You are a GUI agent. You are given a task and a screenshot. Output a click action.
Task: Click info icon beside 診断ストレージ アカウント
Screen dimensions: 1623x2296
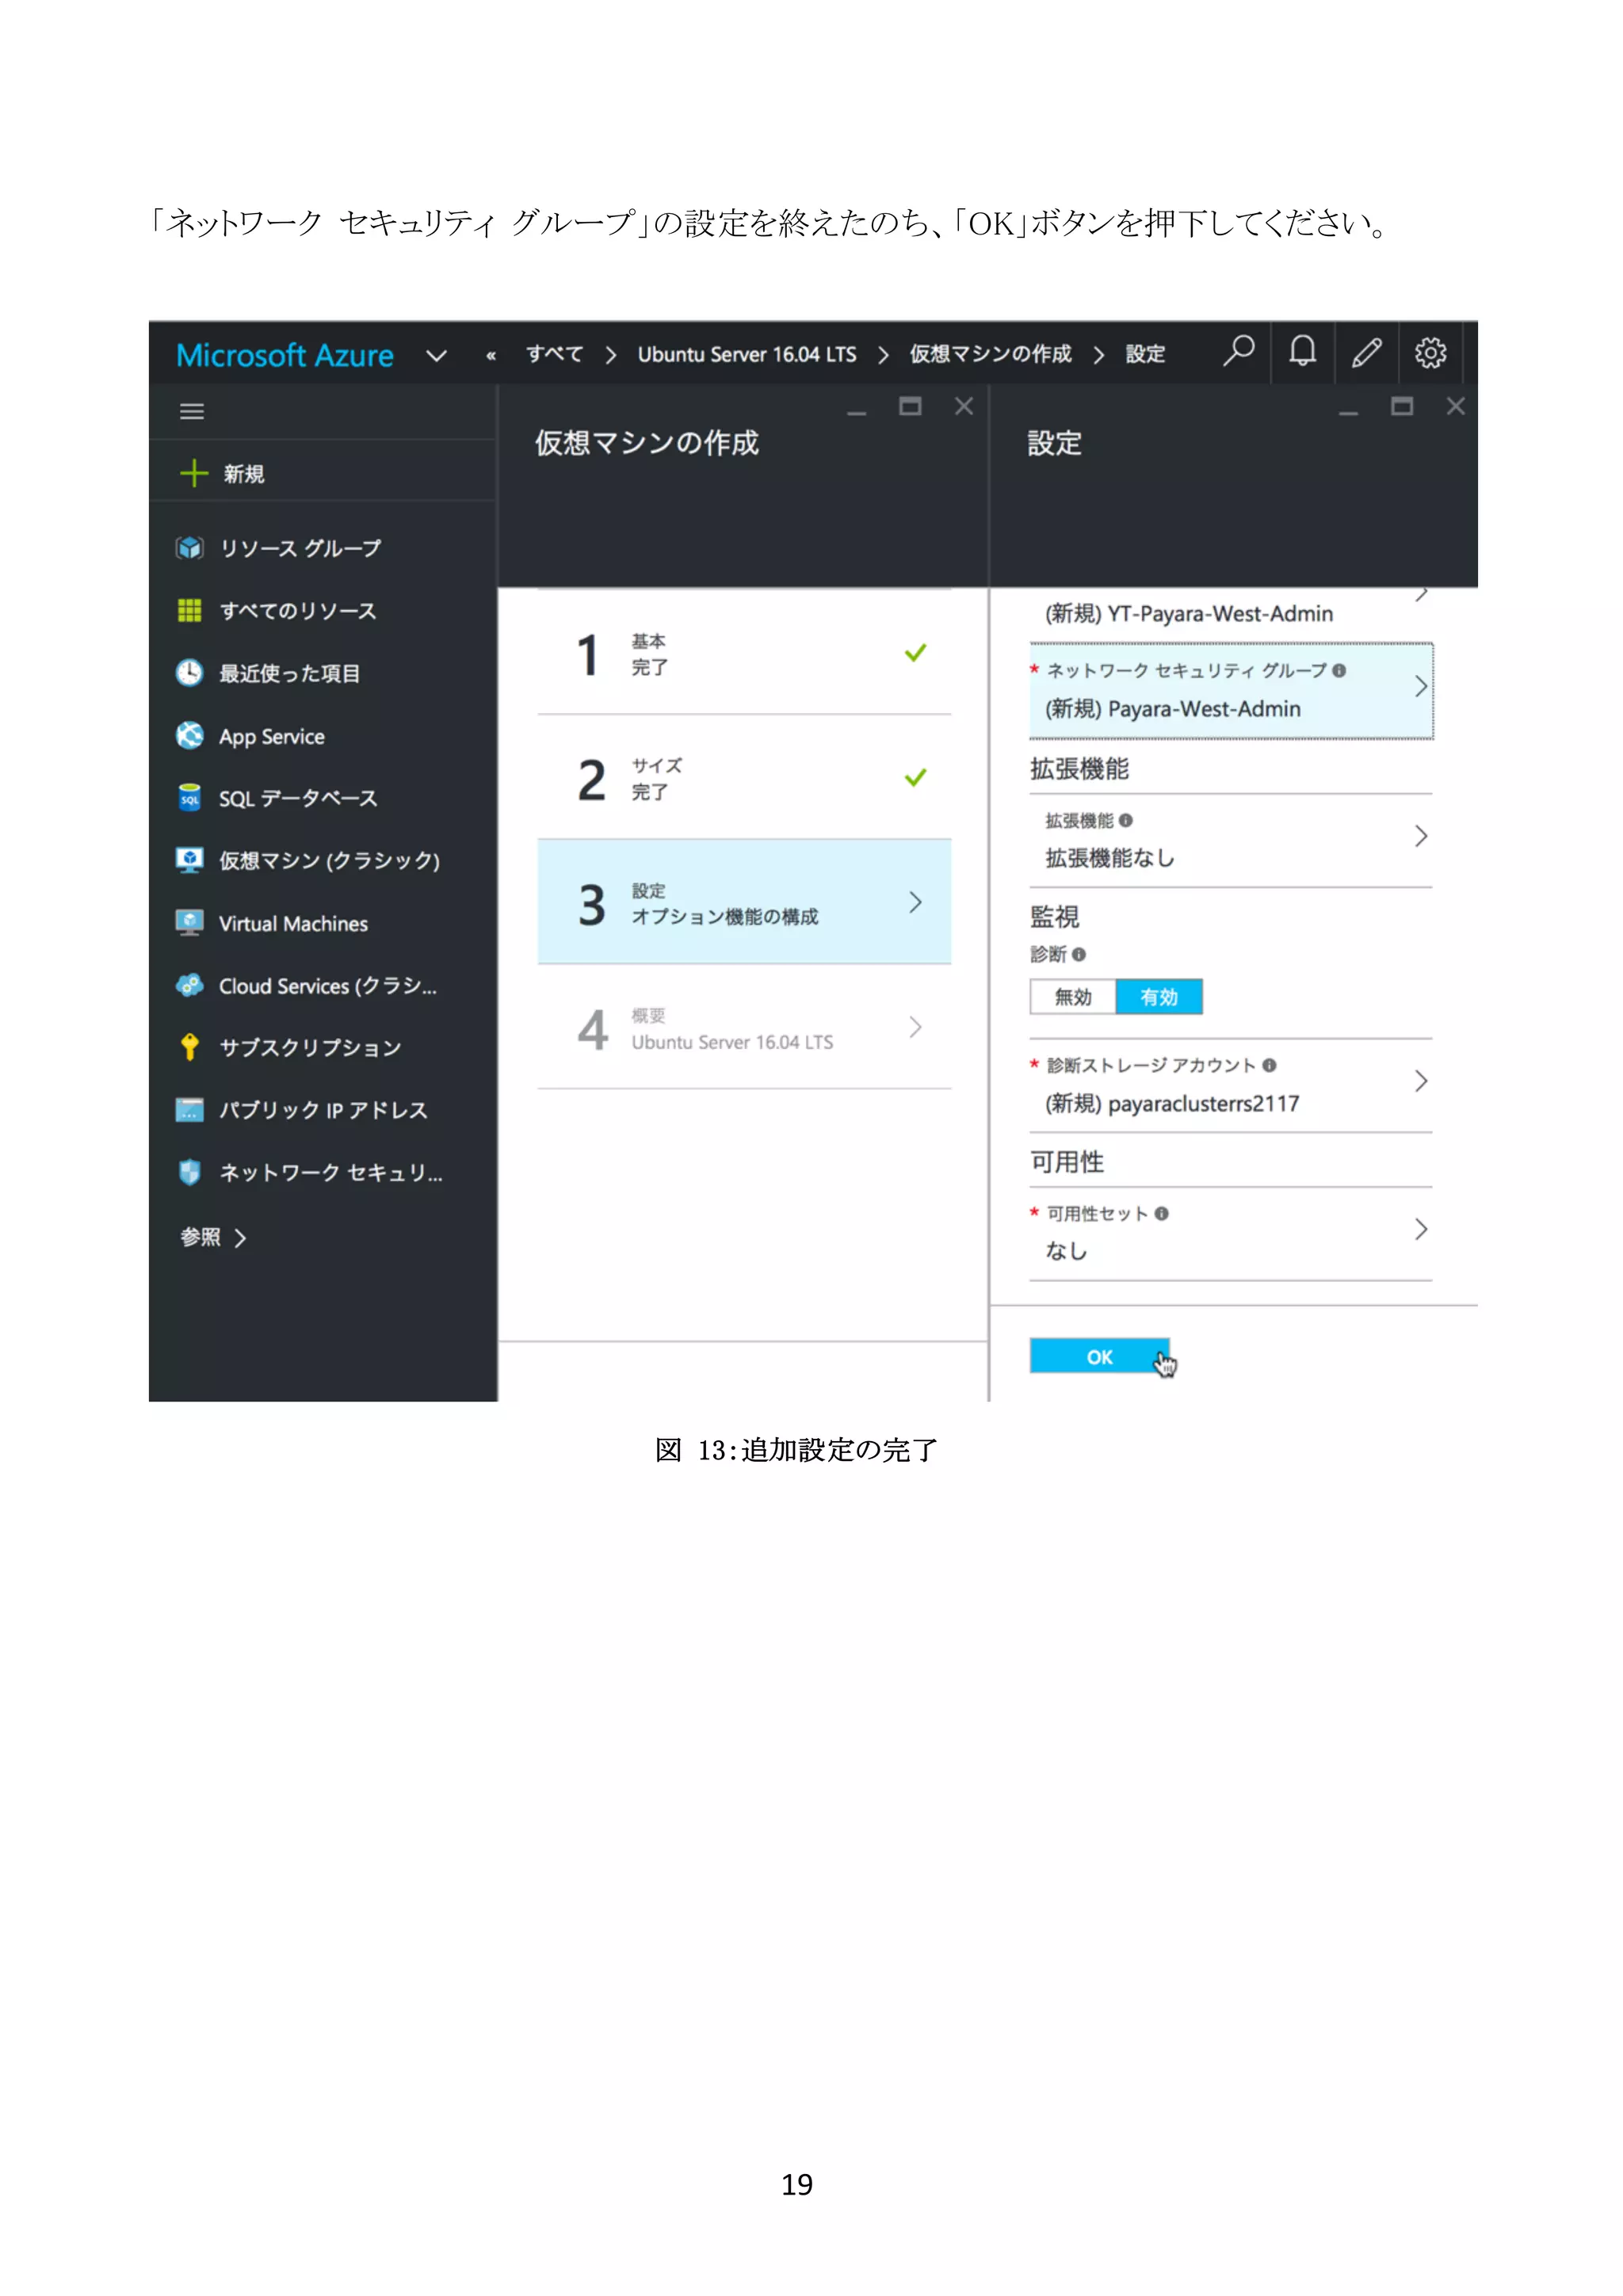1269,1065
